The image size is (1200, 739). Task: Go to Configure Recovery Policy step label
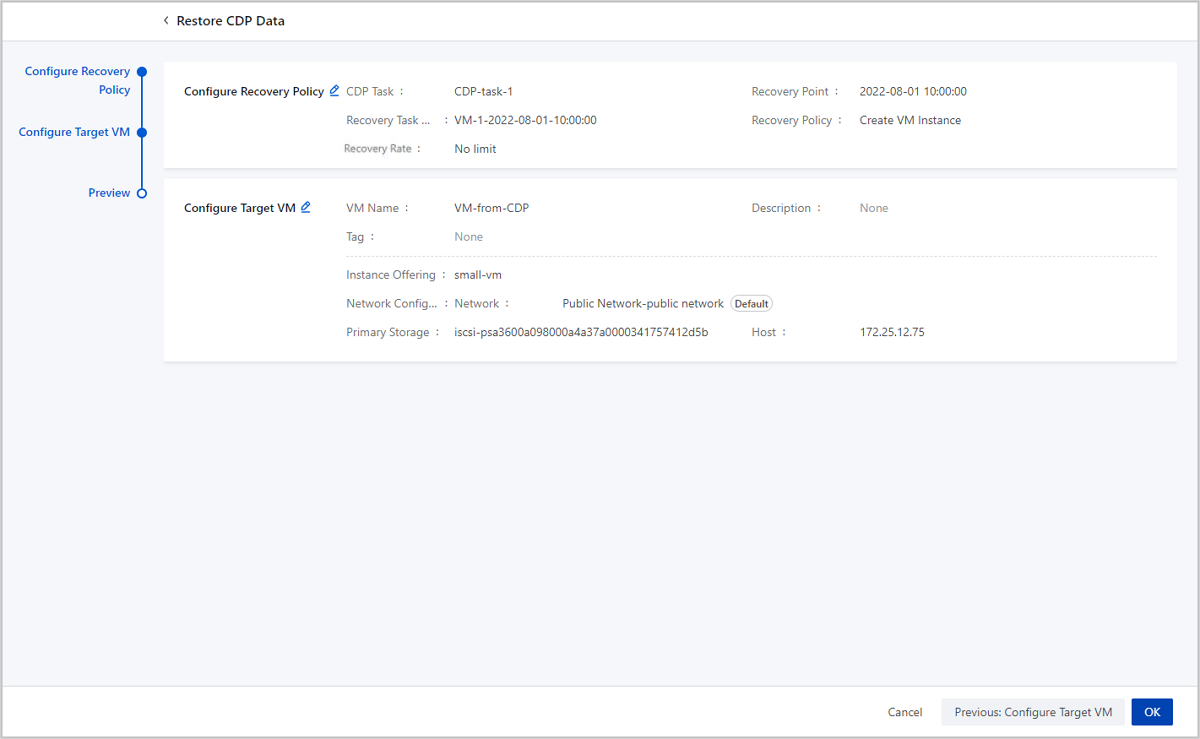[78, 80]
